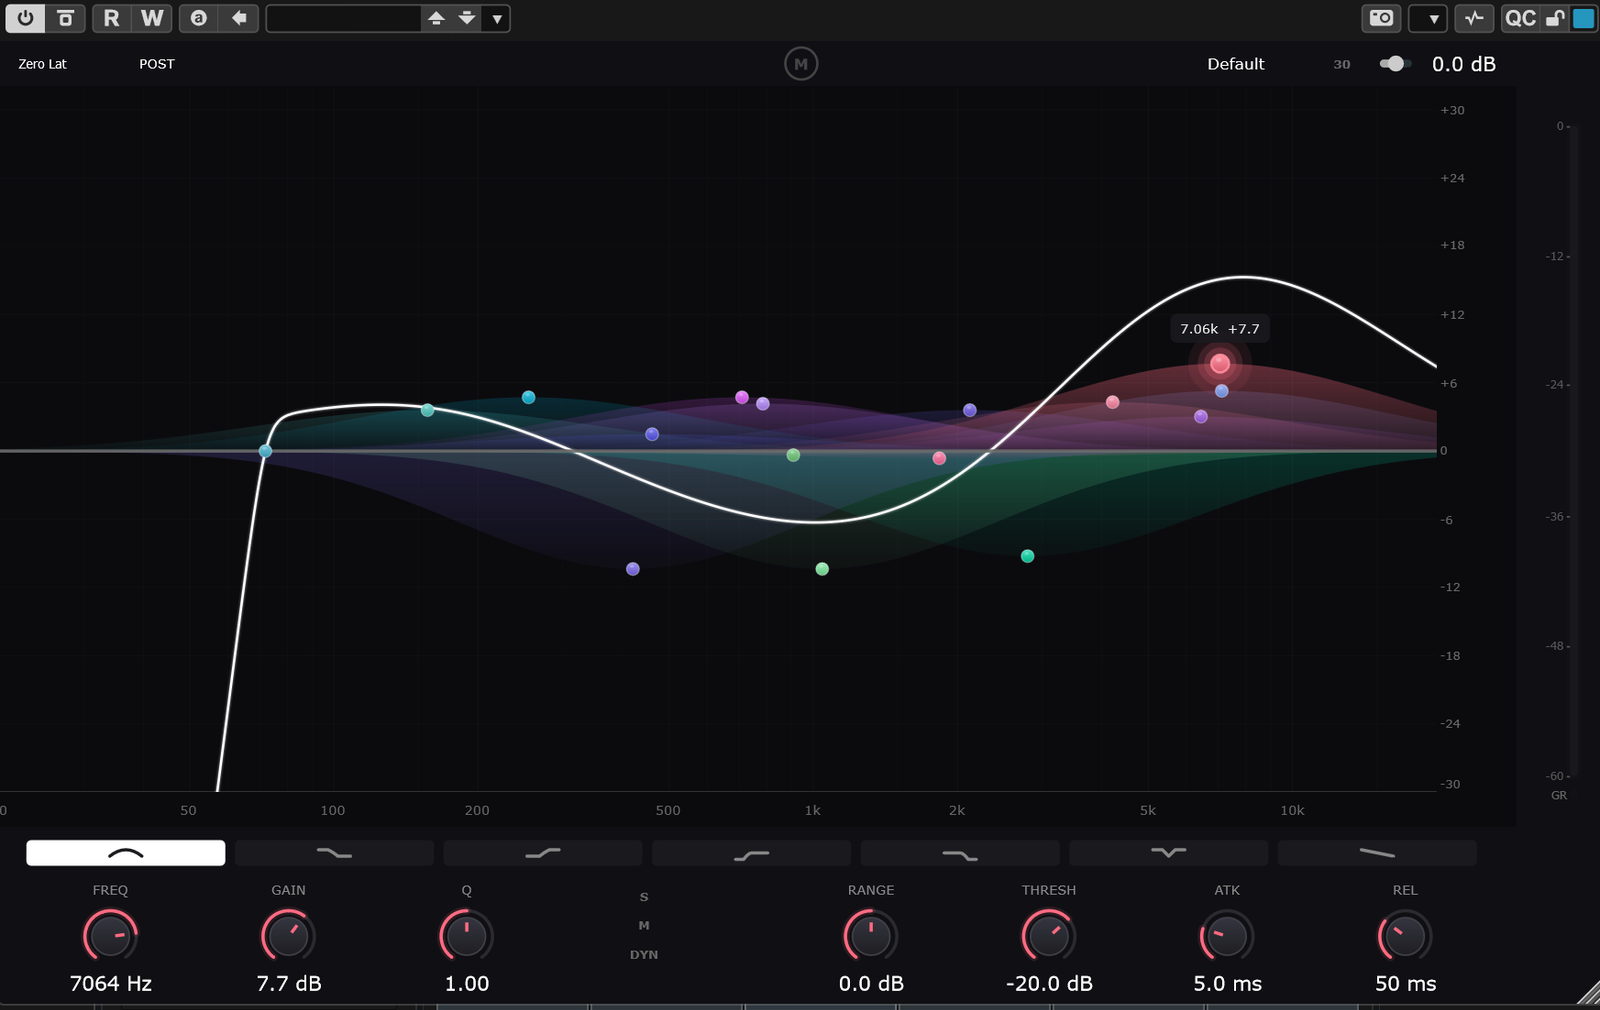The height and width of the screenshot is (1010, 1600).
Task: Click the camera snapshot icon
Action: pos(1381,18)
